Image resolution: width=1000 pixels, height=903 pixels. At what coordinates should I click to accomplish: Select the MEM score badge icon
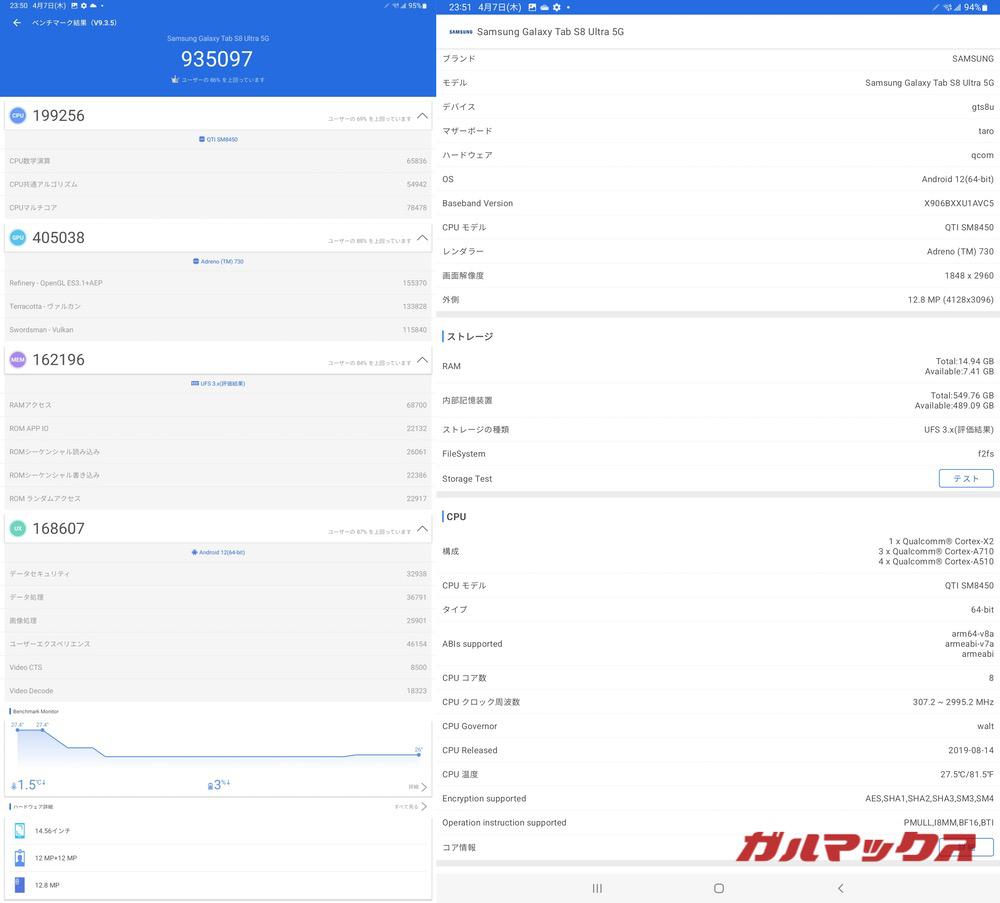16,359
